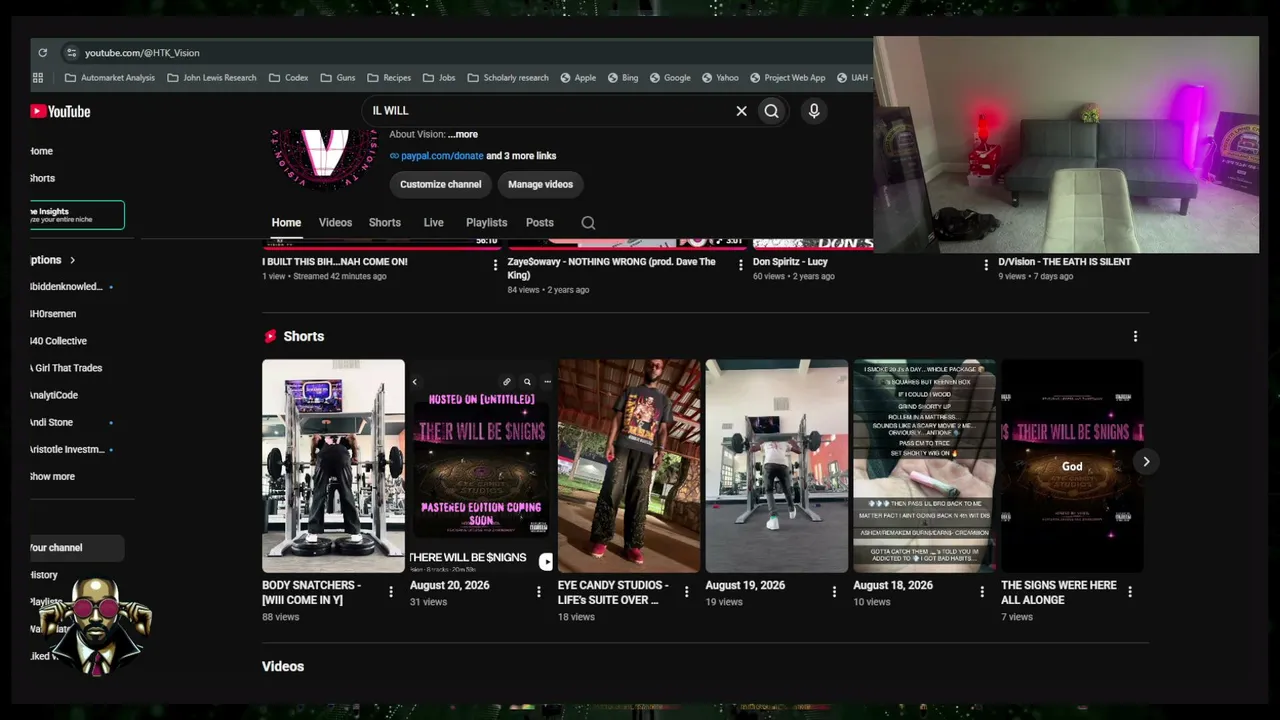
Task: Open options for THE SIGNS WERE HERE short
Action: point(1130,592)
